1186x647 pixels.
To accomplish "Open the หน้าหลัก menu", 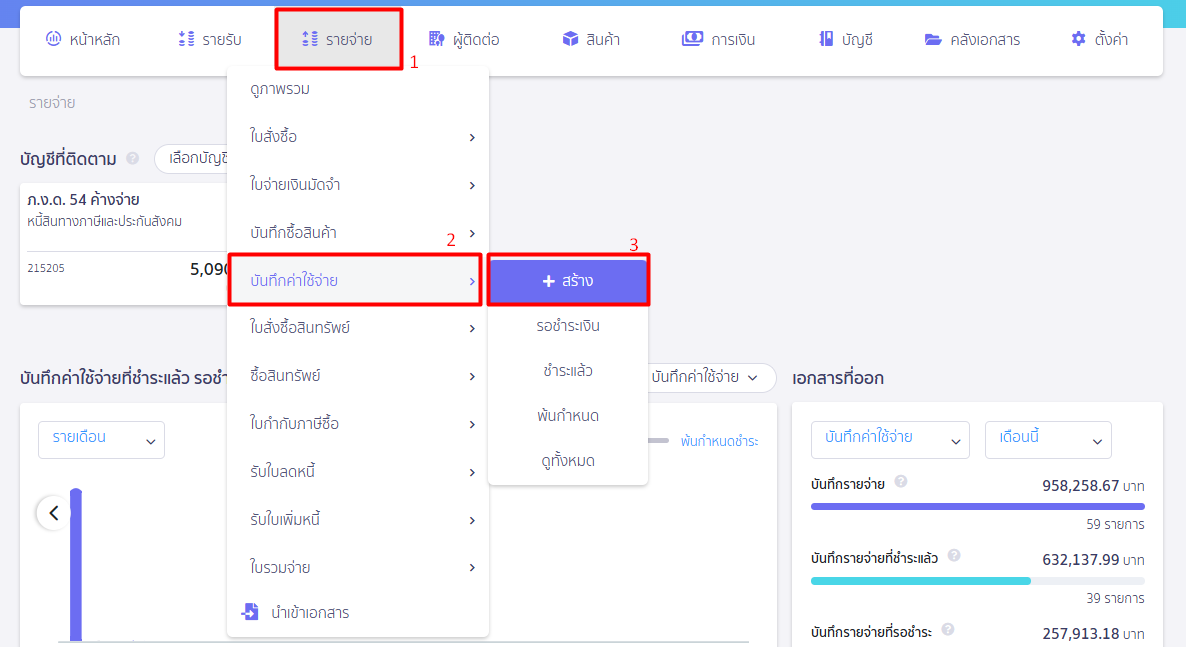I will (82, 39).
